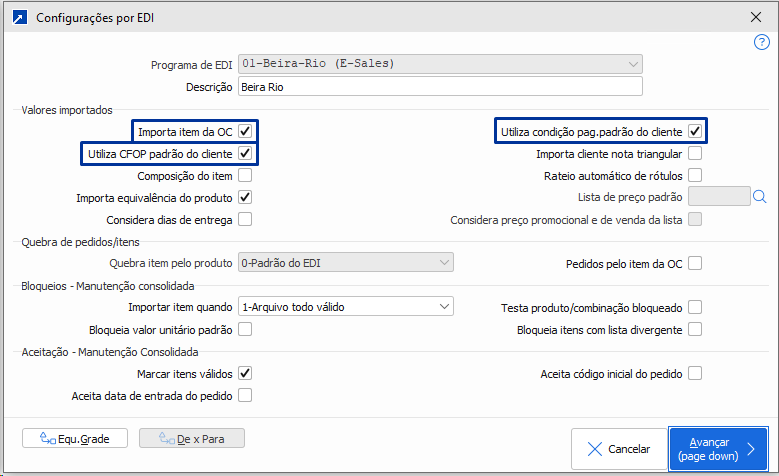Click the application arrow icon in the title bar

(17, 16)
